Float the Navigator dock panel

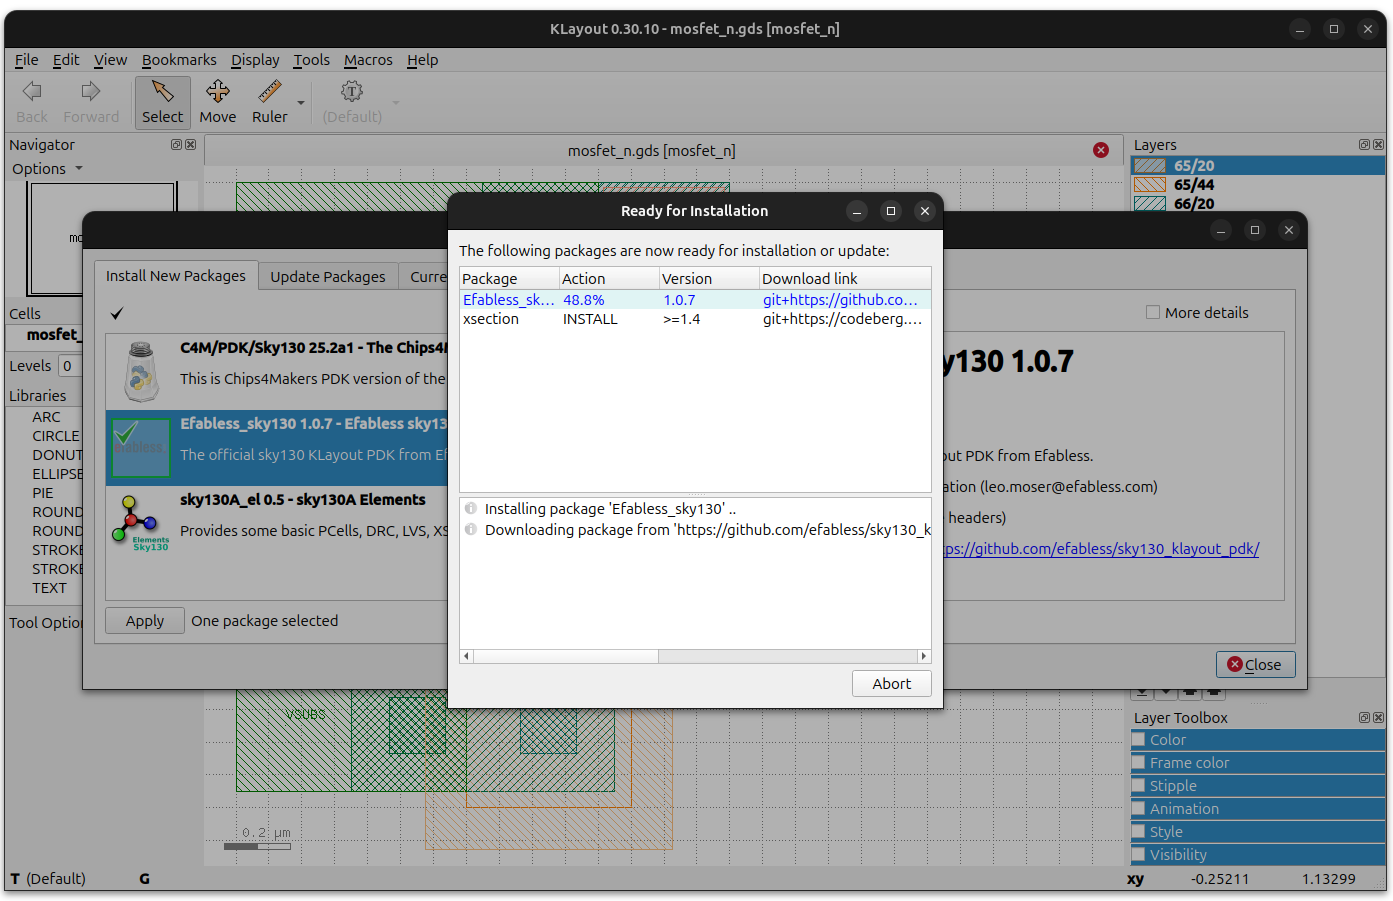176,145
